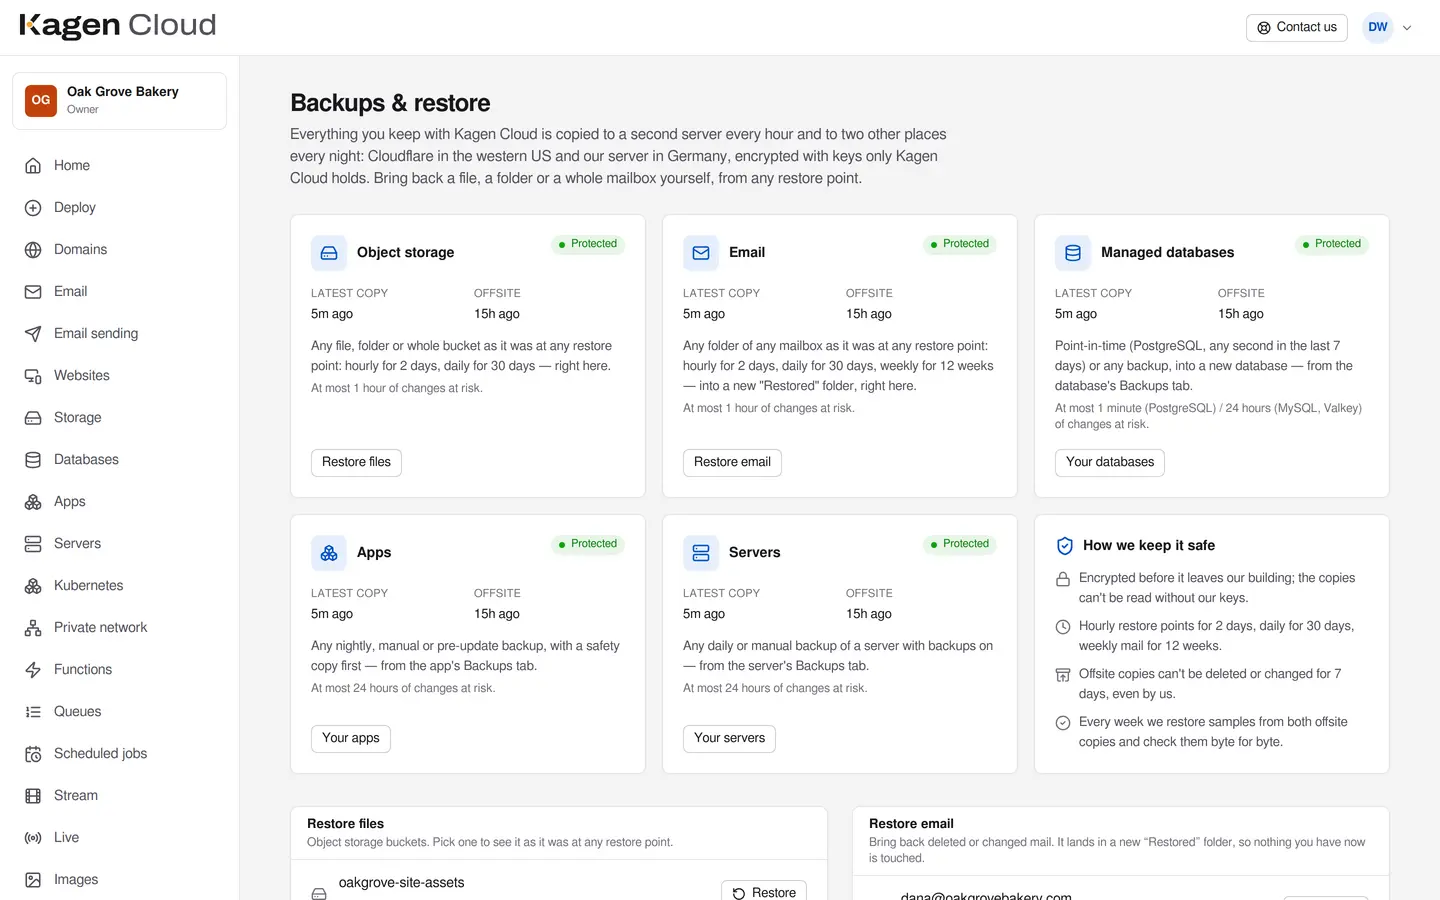This screenshot has width=1440, height=900.
Task: Click the Protected badge on Managed databases
Action: point(1332,244)
